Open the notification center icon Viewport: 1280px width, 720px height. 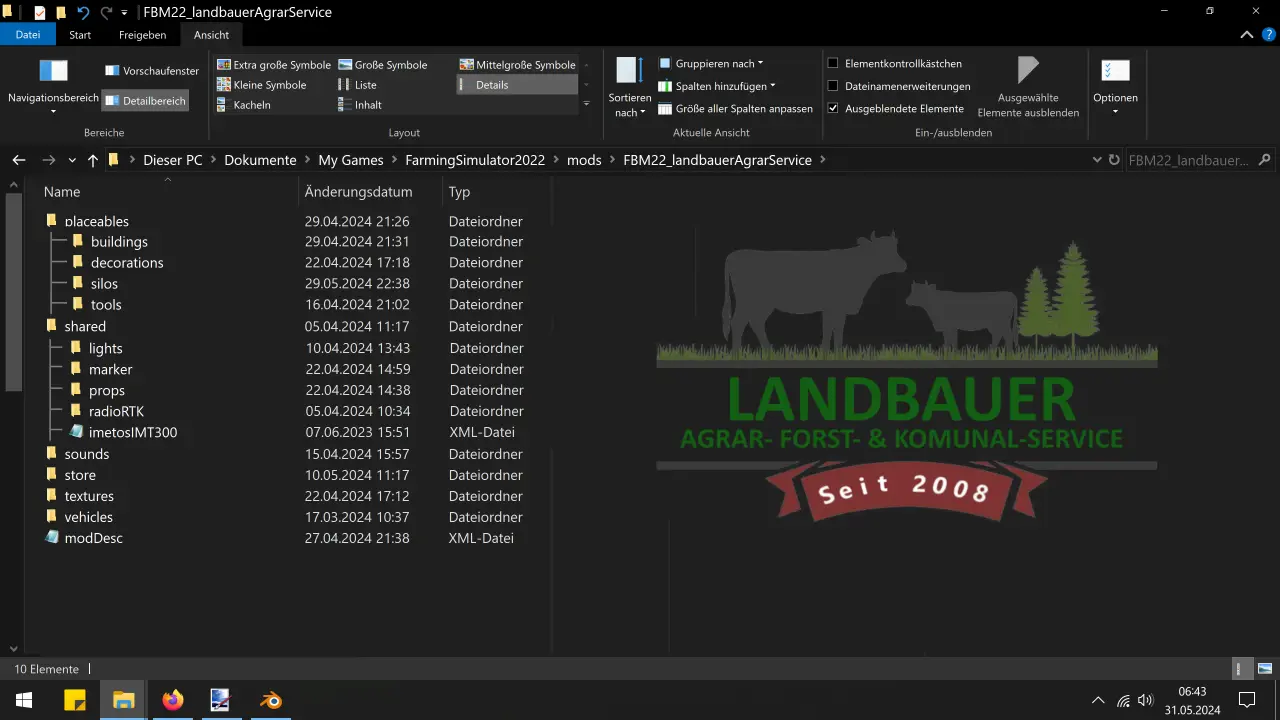click(1247, 699)
